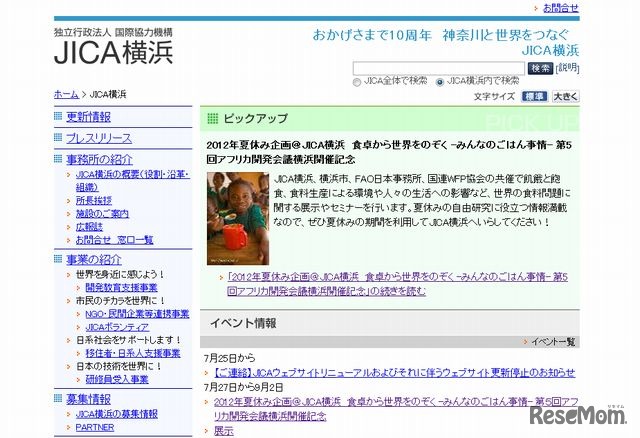The width and height of the screenshot is (640, 438).
Task: Click the grid icon beside 募集情報
Action: [58, 398]
